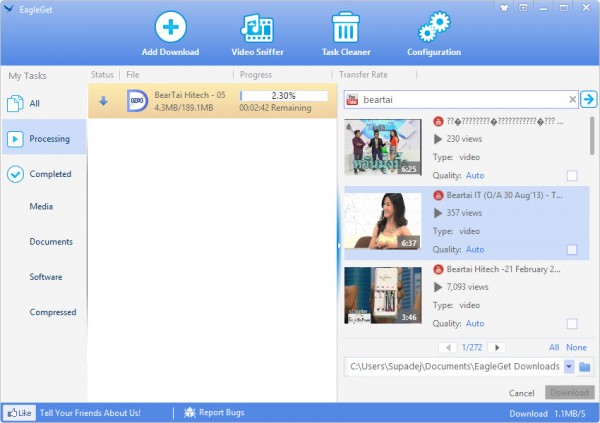The image size is (600, 423).
Task: Click the Report Bugs bug icon
Action: click(x=190, y=412)
